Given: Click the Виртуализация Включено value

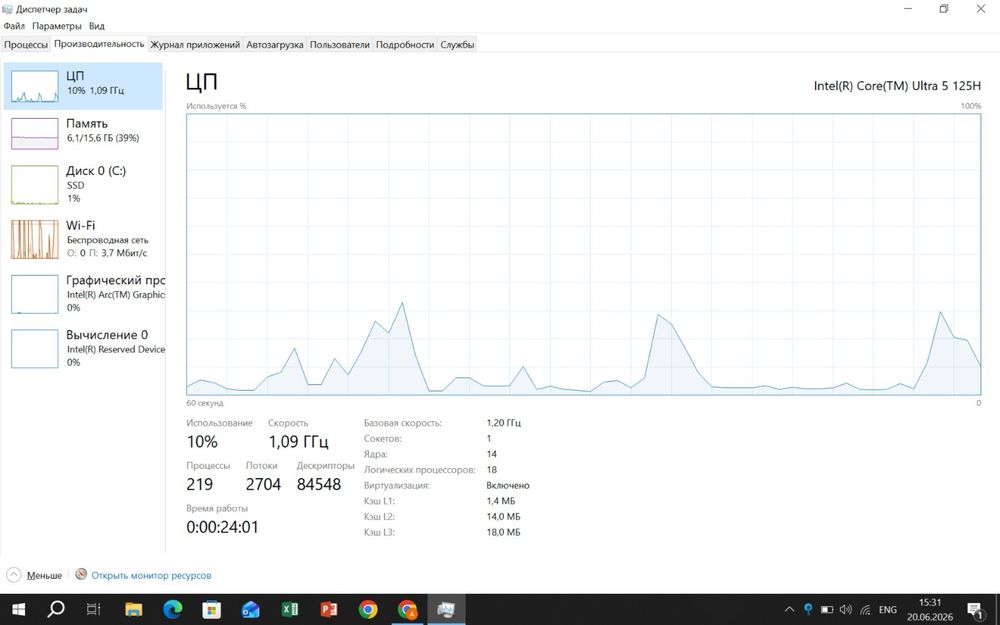Looking at the screenshot, I should tap(508, 485).
